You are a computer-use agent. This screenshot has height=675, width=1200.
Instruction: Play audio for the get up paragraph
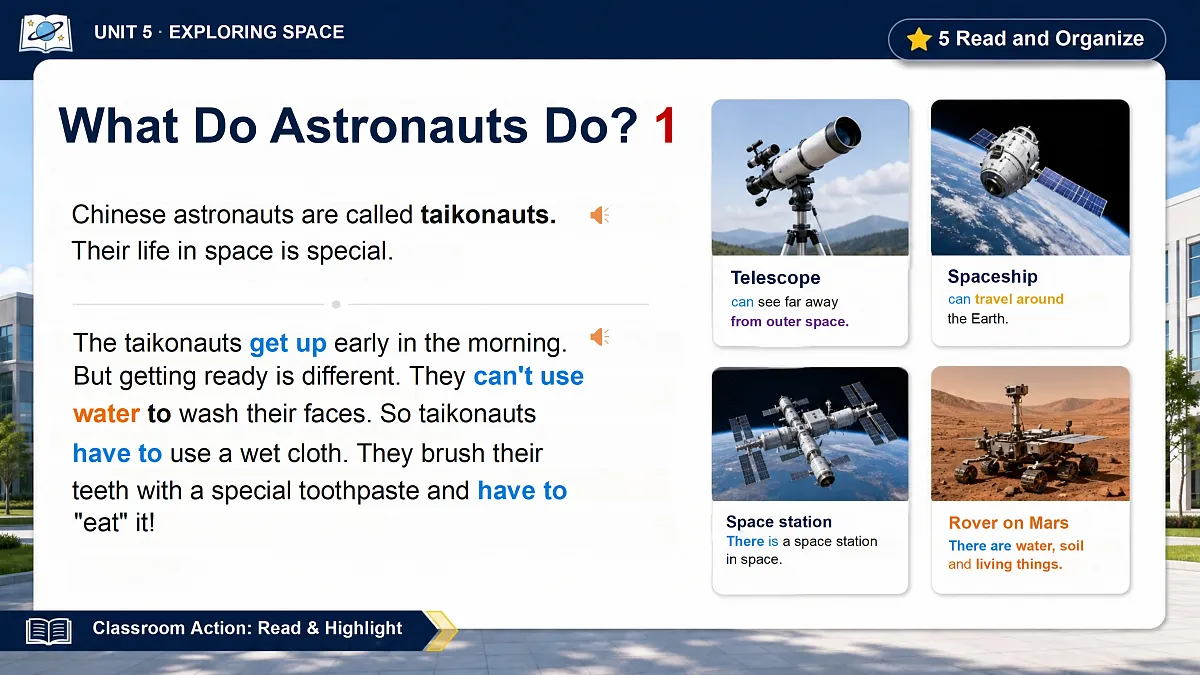[x=599, y=337]
